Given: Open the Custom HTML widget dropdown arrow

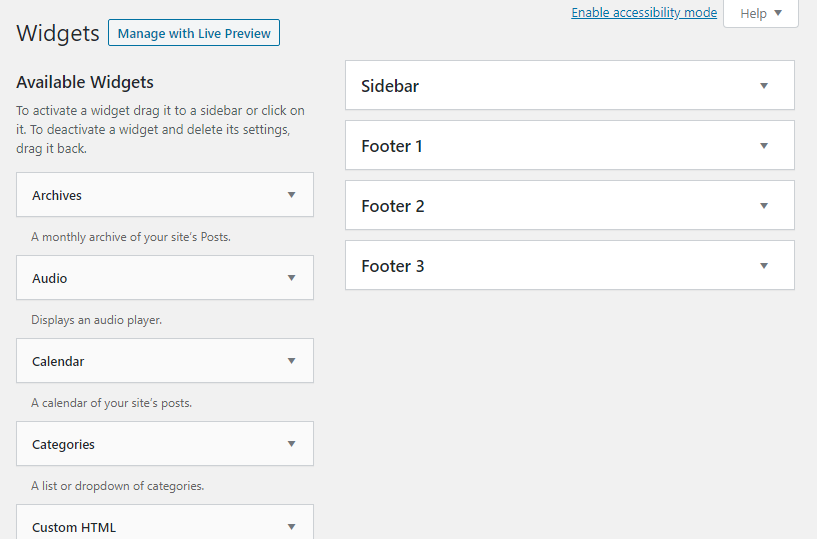Looking at the screenshot, I should (x=291, y=526).
